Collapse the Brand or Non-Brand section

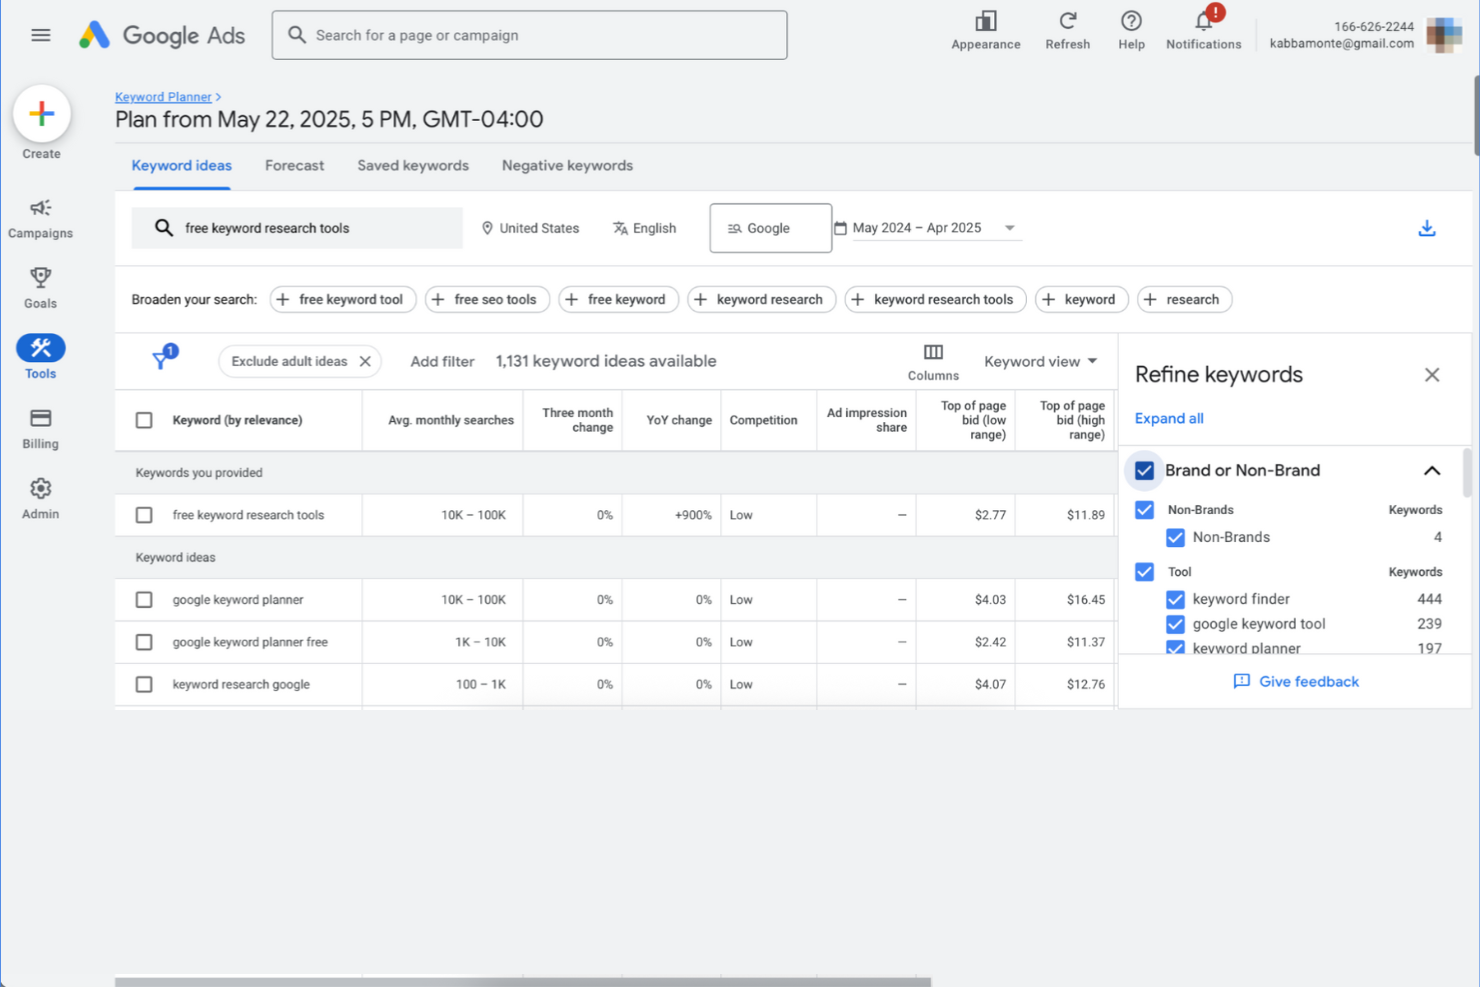coord(1432,470)
